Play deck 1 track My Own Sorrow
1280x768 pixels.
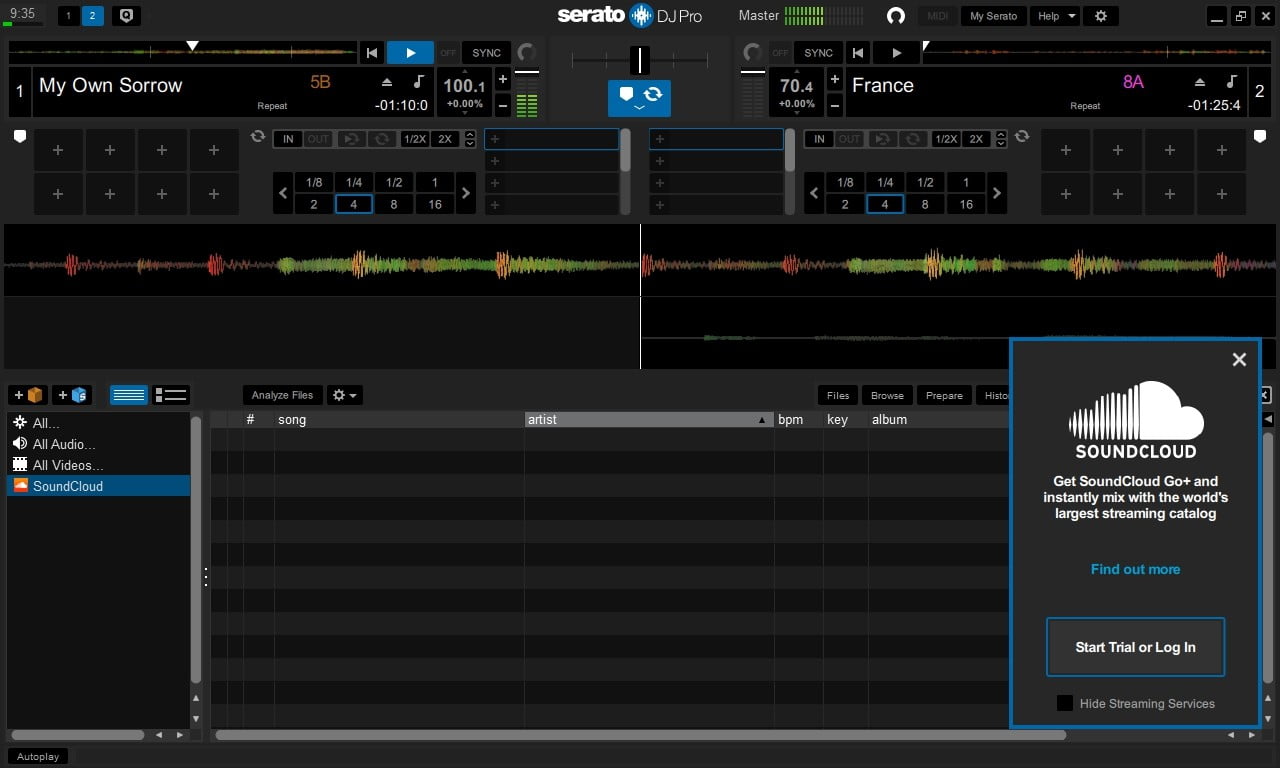pyautogui.click(x=410, y=53)
